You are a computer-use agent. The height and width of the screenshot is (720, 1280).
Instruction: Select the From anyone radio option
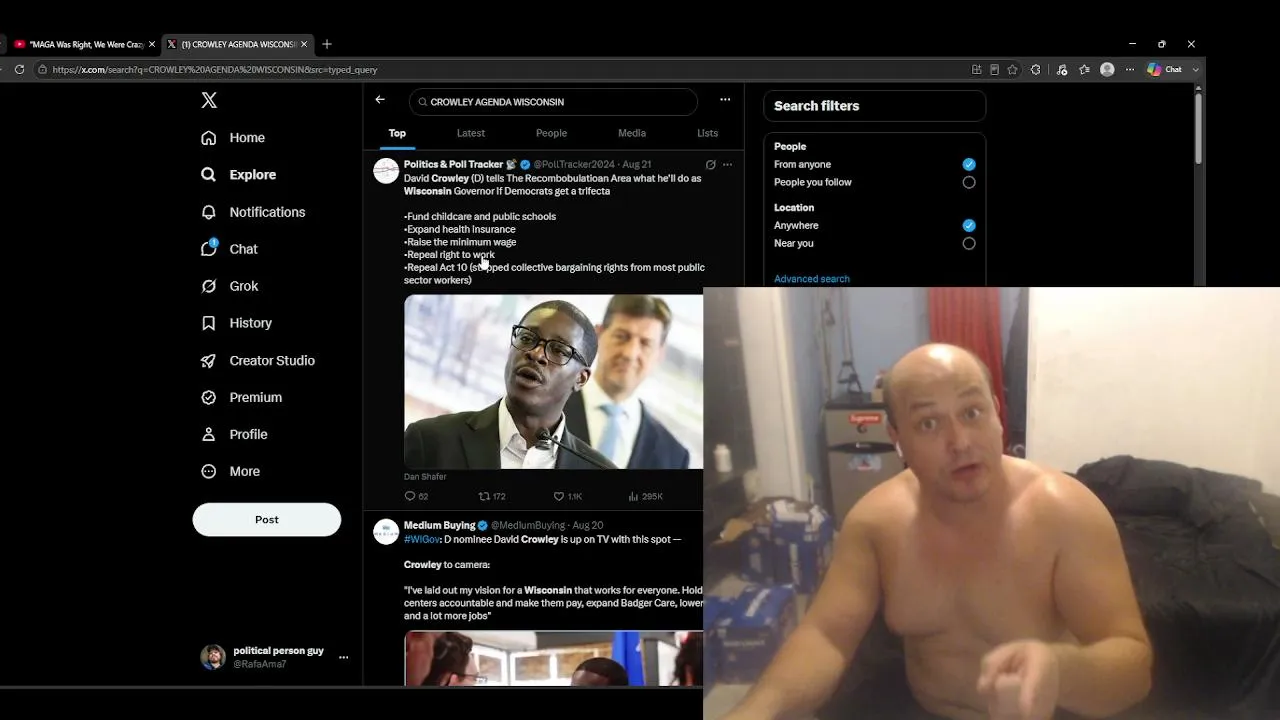(x=969, y=164)
